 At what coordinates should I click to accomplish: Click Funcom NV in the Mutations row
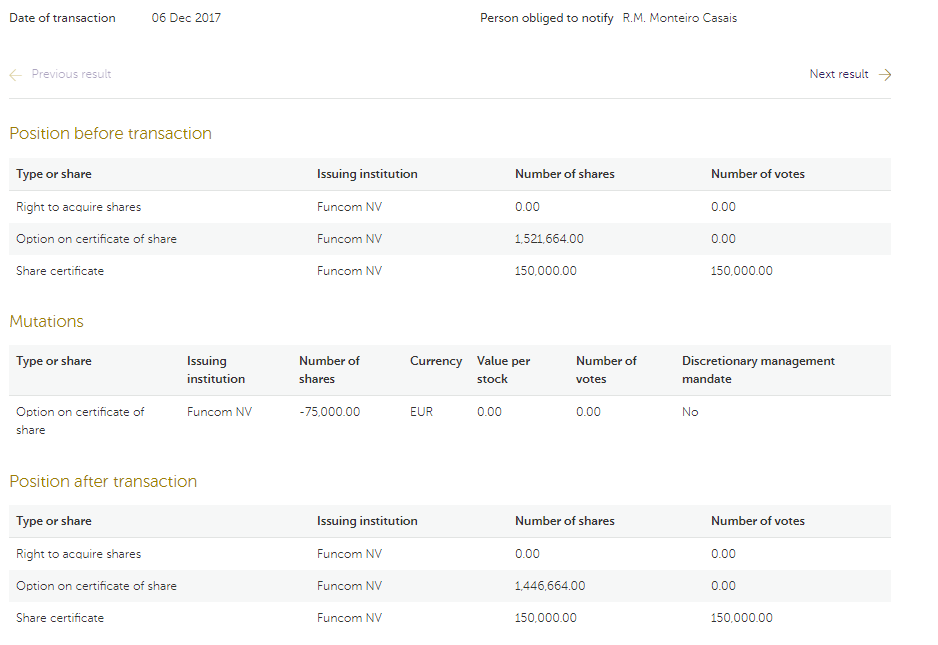219,412
